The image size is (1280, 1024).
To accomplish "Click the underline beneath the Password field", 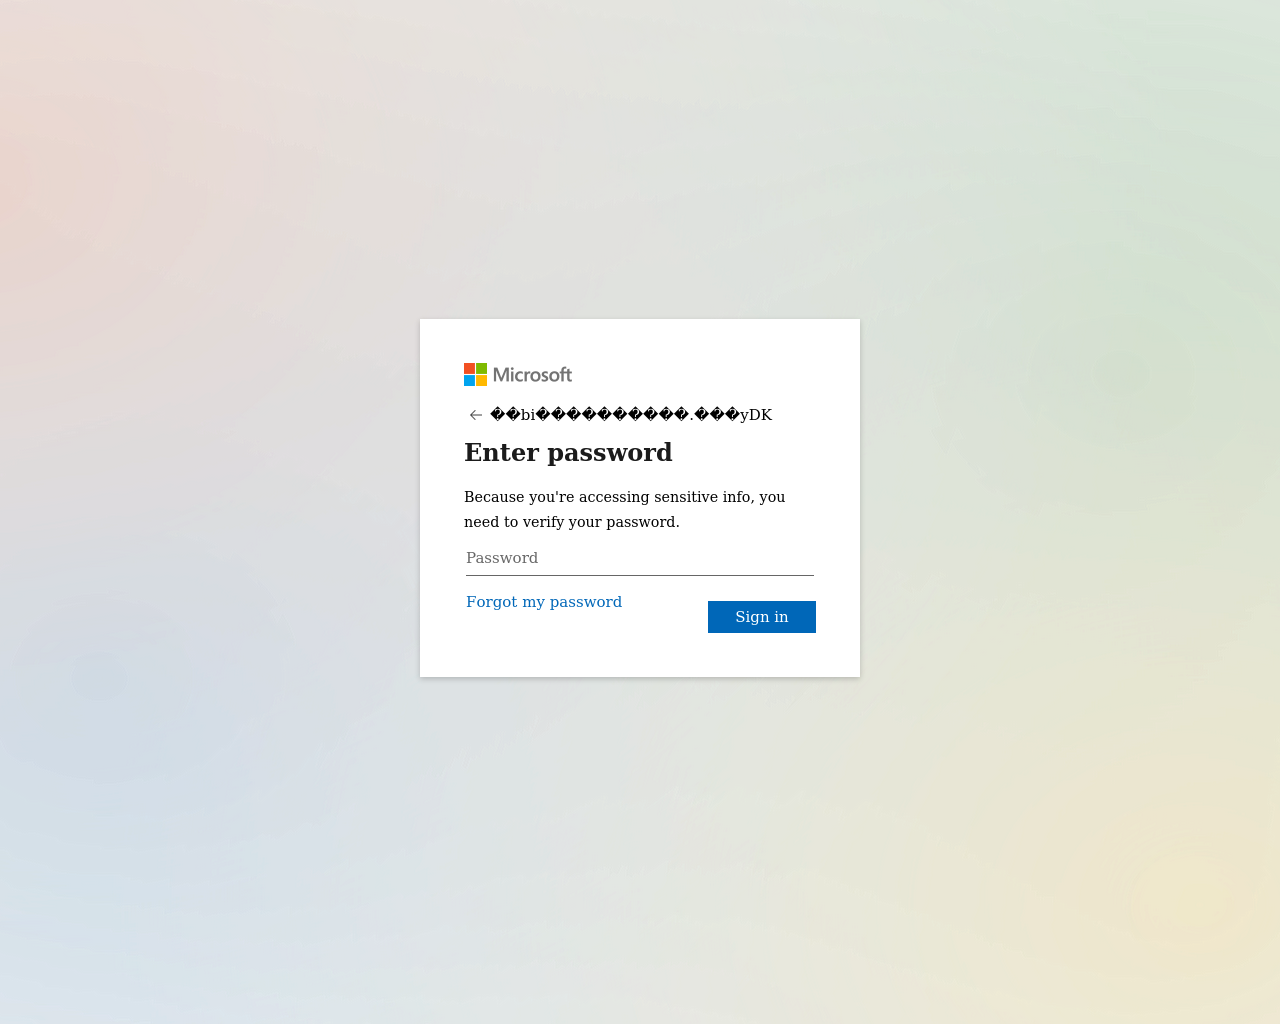I will (640, 575).
